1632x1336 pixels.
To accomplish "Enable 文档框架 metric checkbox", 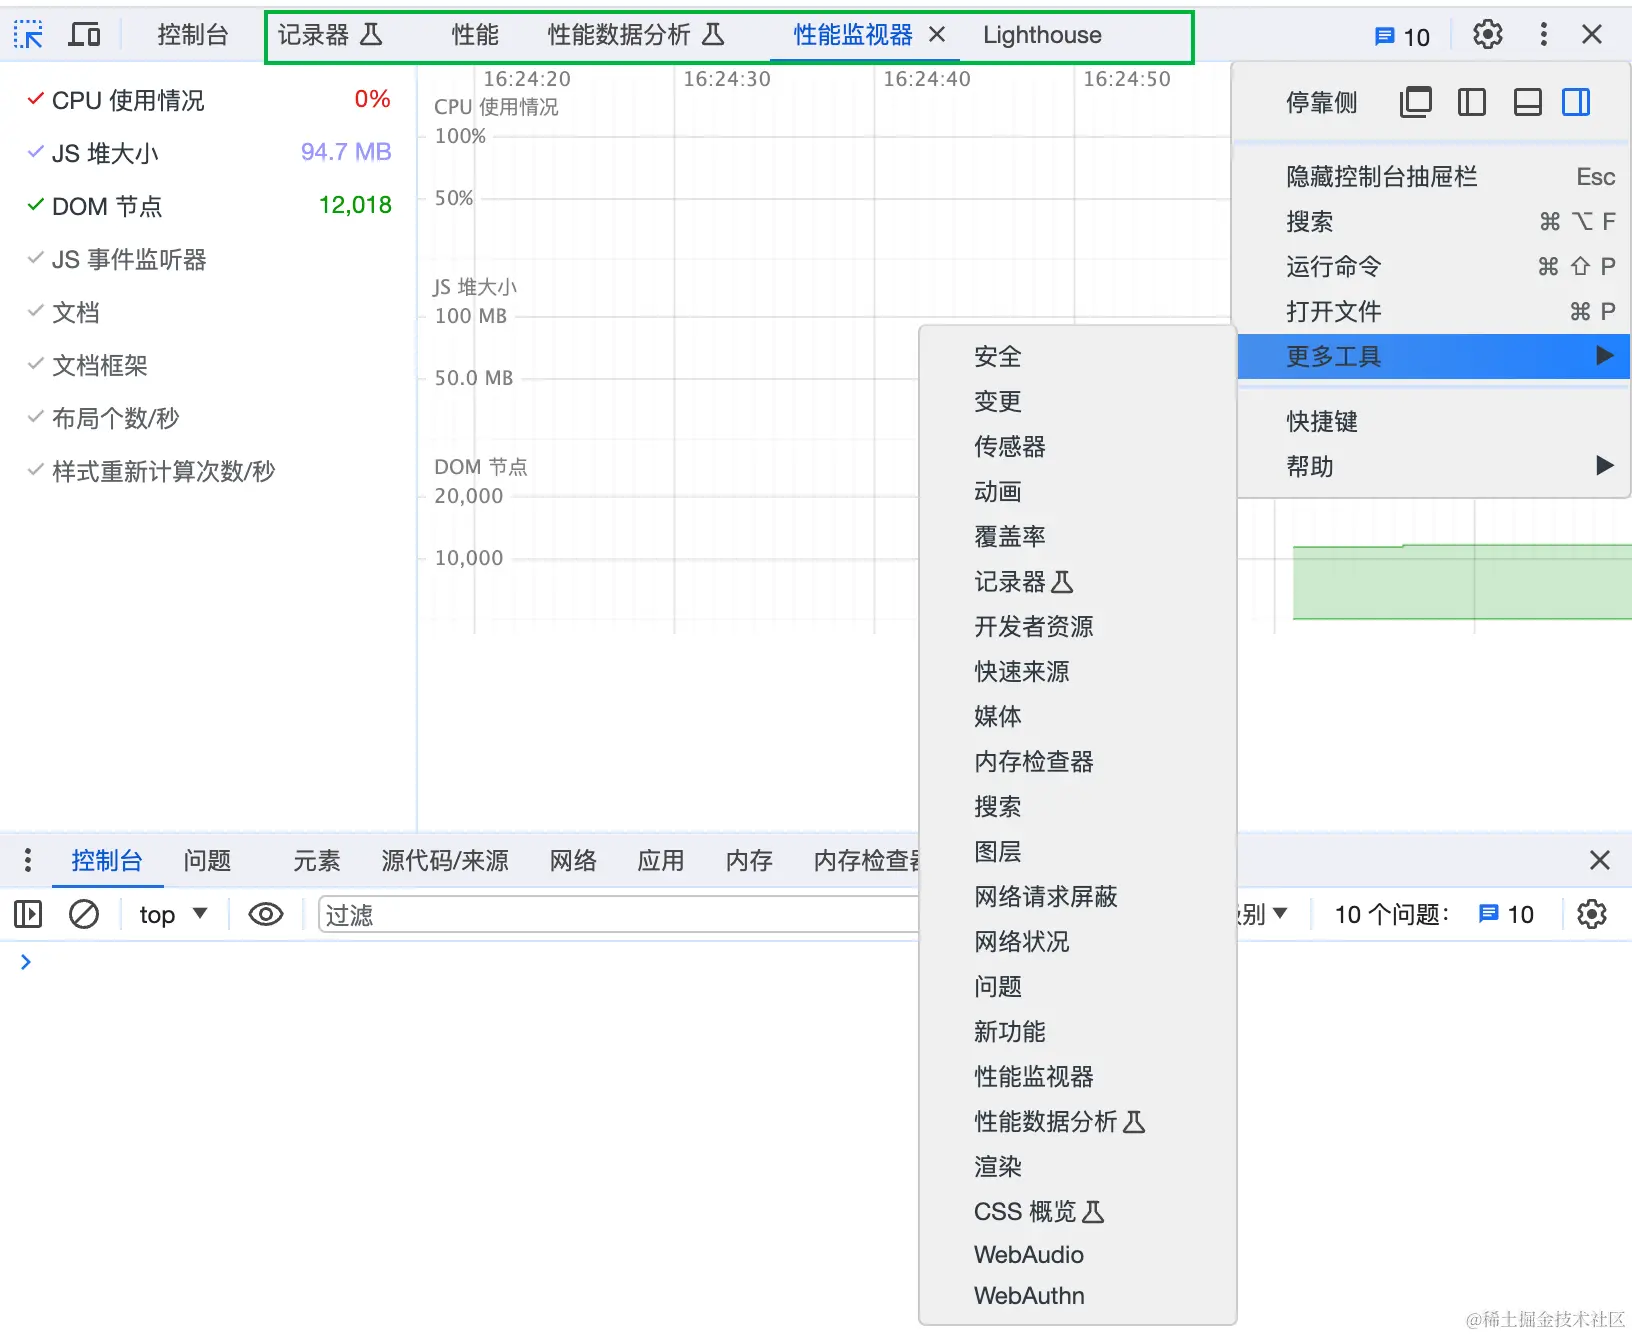I will [x=36, y=364].
